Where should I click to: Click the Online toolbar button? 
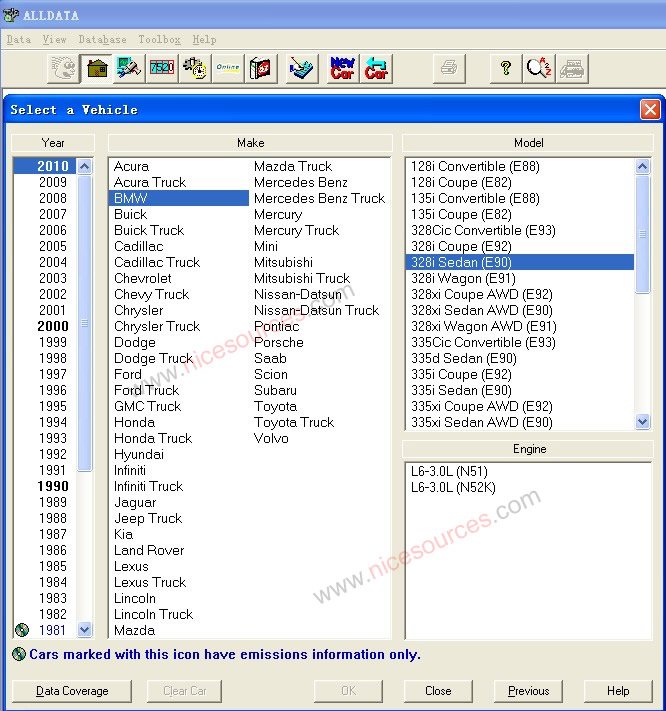(228, 68)
